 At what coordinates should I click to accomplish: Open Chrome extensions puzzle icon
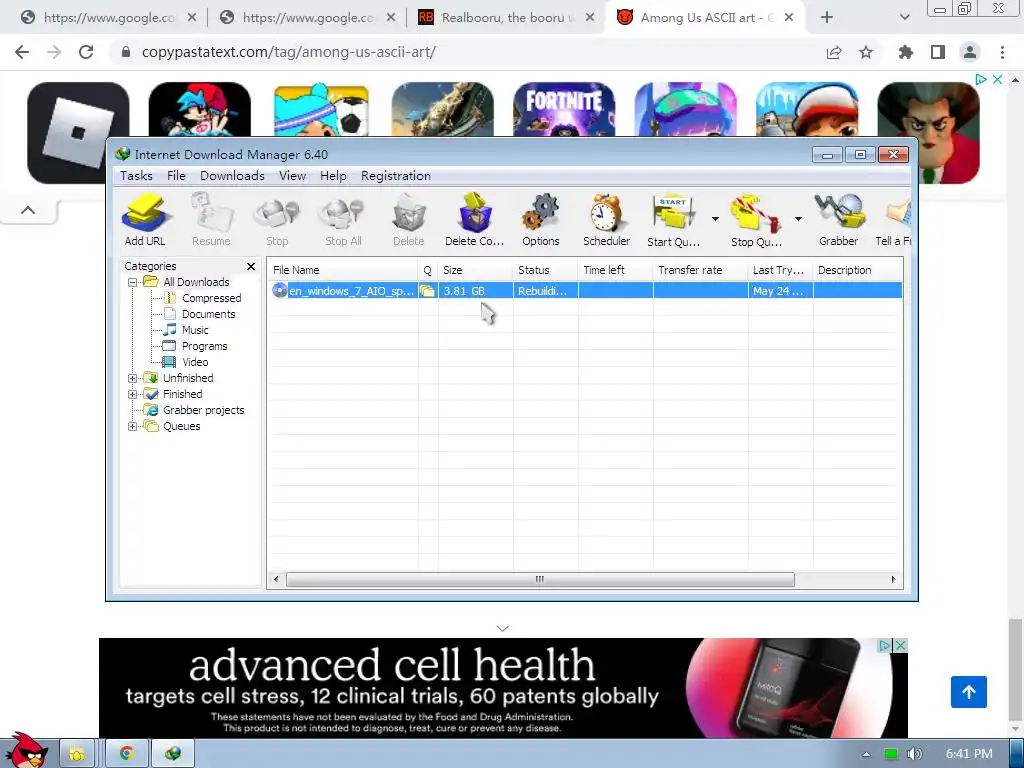[x=906, y=52]
